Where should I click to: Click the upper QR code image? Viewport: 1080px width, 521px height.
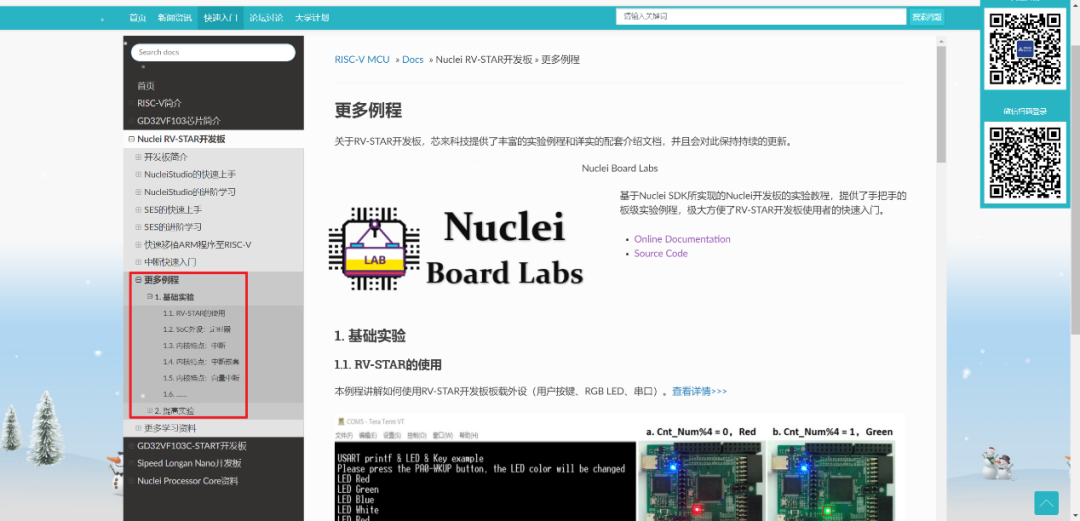point(1024,48)
